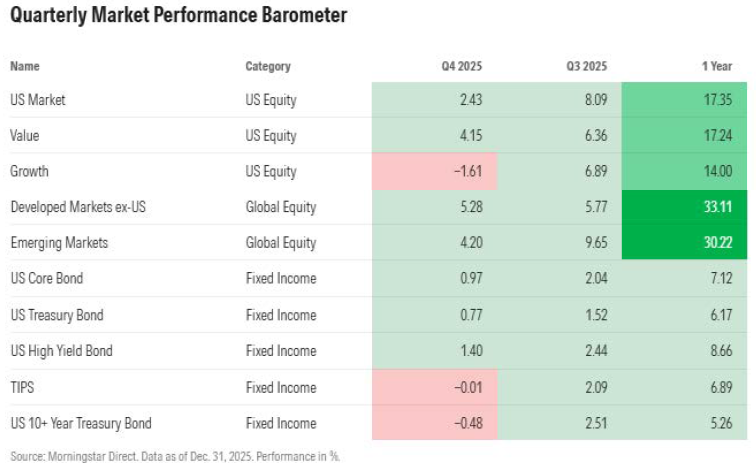756x463 pixels.
Task: Click the Name column header
Action: [26, 66]
